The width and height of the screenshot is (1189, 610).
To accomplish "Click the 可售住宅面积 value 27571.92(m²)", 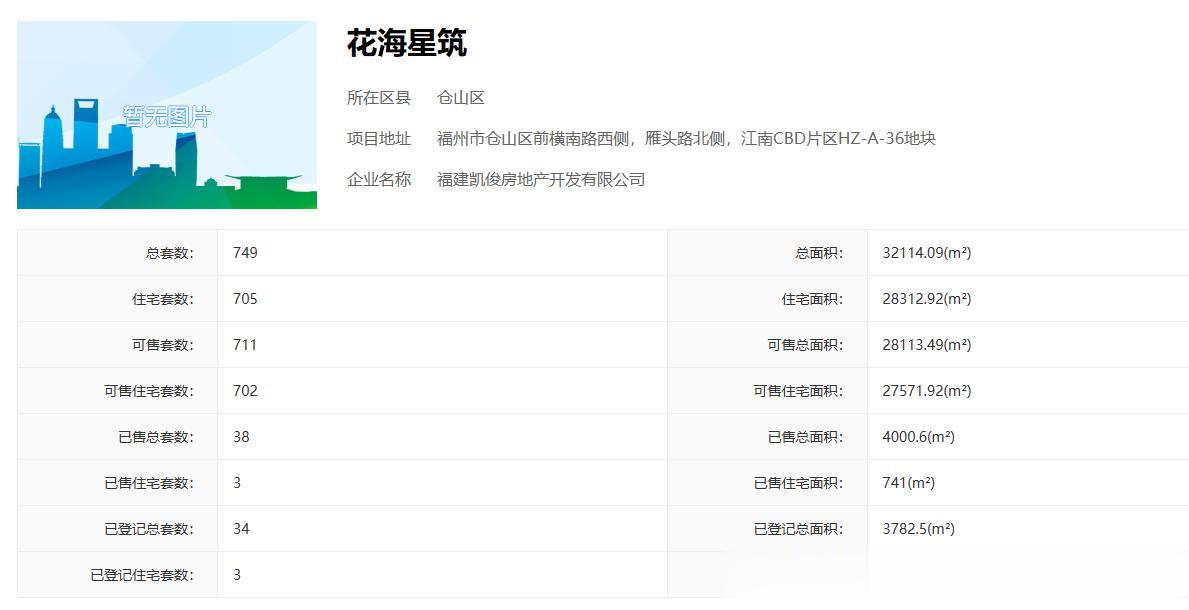I will [927, 391].
